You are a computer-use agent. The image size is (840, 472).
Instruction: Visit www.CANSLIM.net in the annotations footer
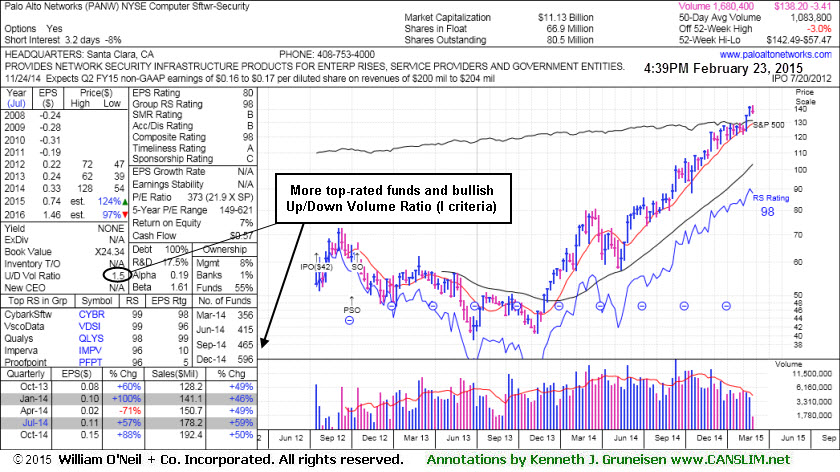click(730, 460)
